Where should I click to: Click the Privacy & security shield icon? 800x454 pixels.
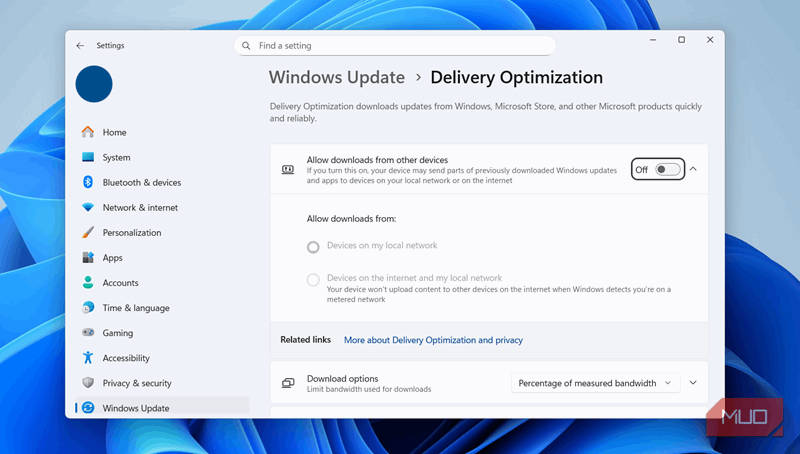point(88,383)
